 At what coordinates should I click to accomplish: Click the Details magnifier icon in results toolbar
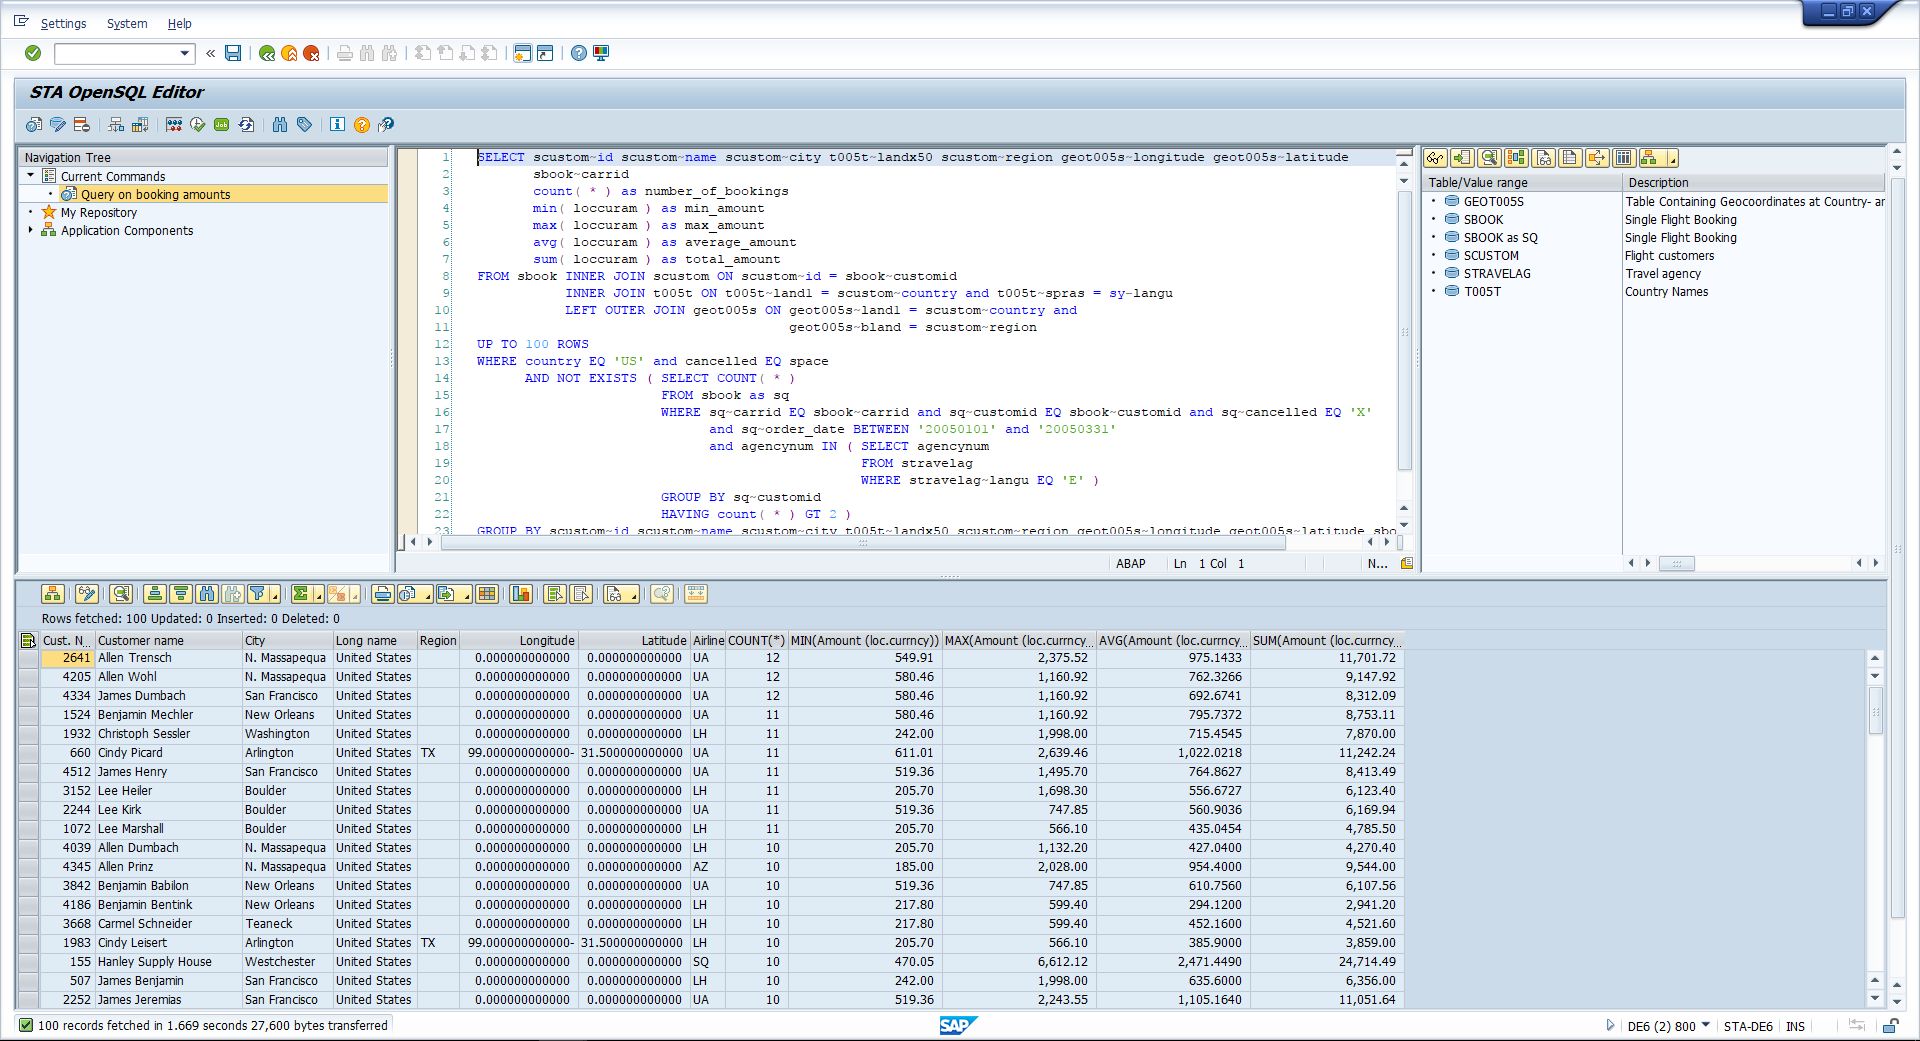[x=121, y=594]
